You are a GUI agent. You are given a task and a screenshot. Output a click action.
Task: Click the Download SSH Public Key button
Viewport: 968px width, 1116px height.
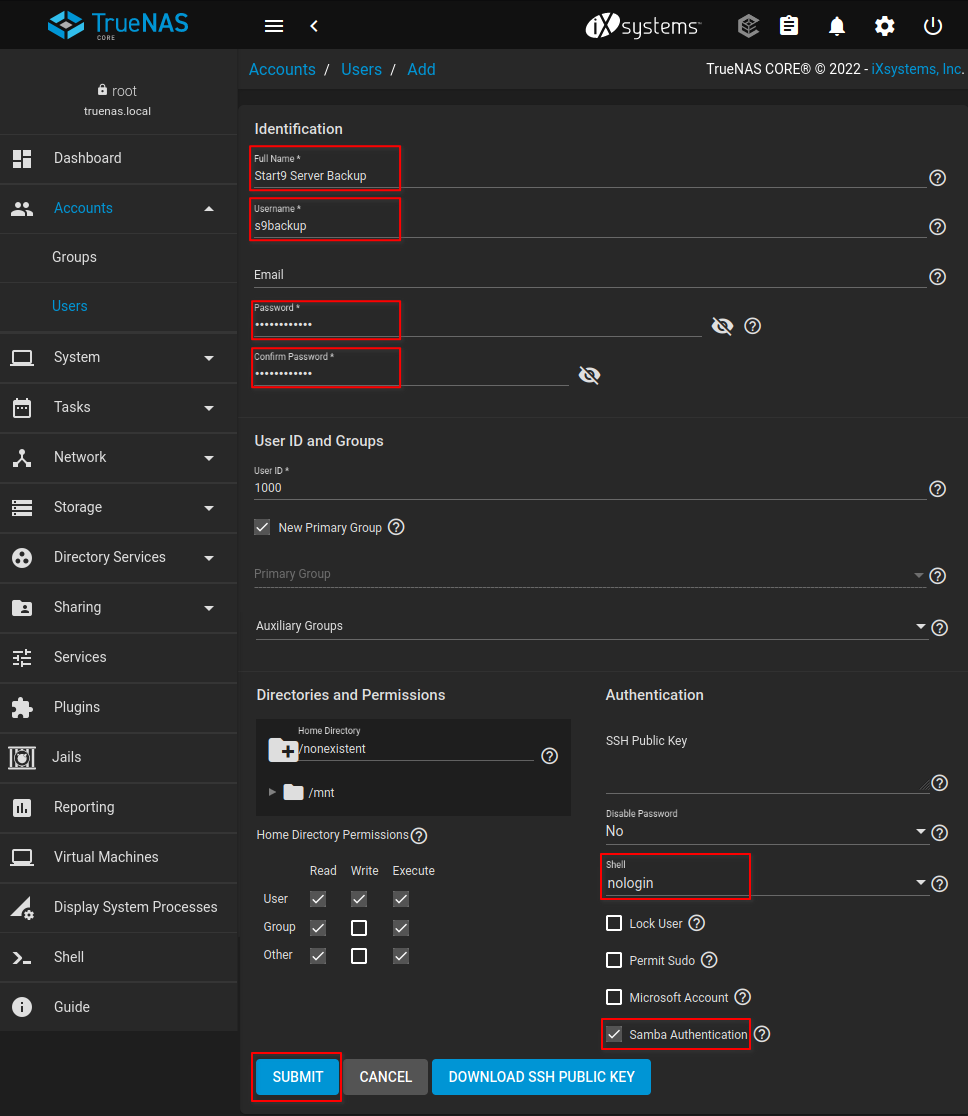[541, 1077]
